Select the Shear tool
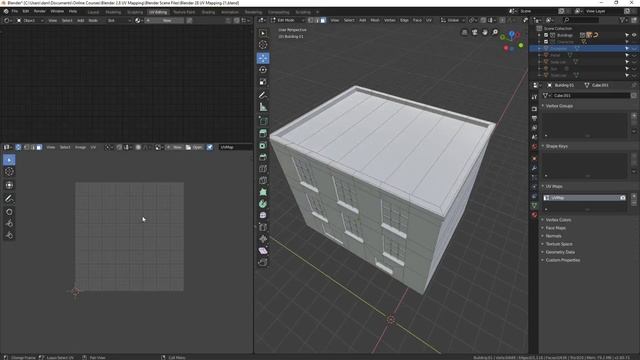Image resolution: width=640 pixels, height=360 pixels. [263, 251]
